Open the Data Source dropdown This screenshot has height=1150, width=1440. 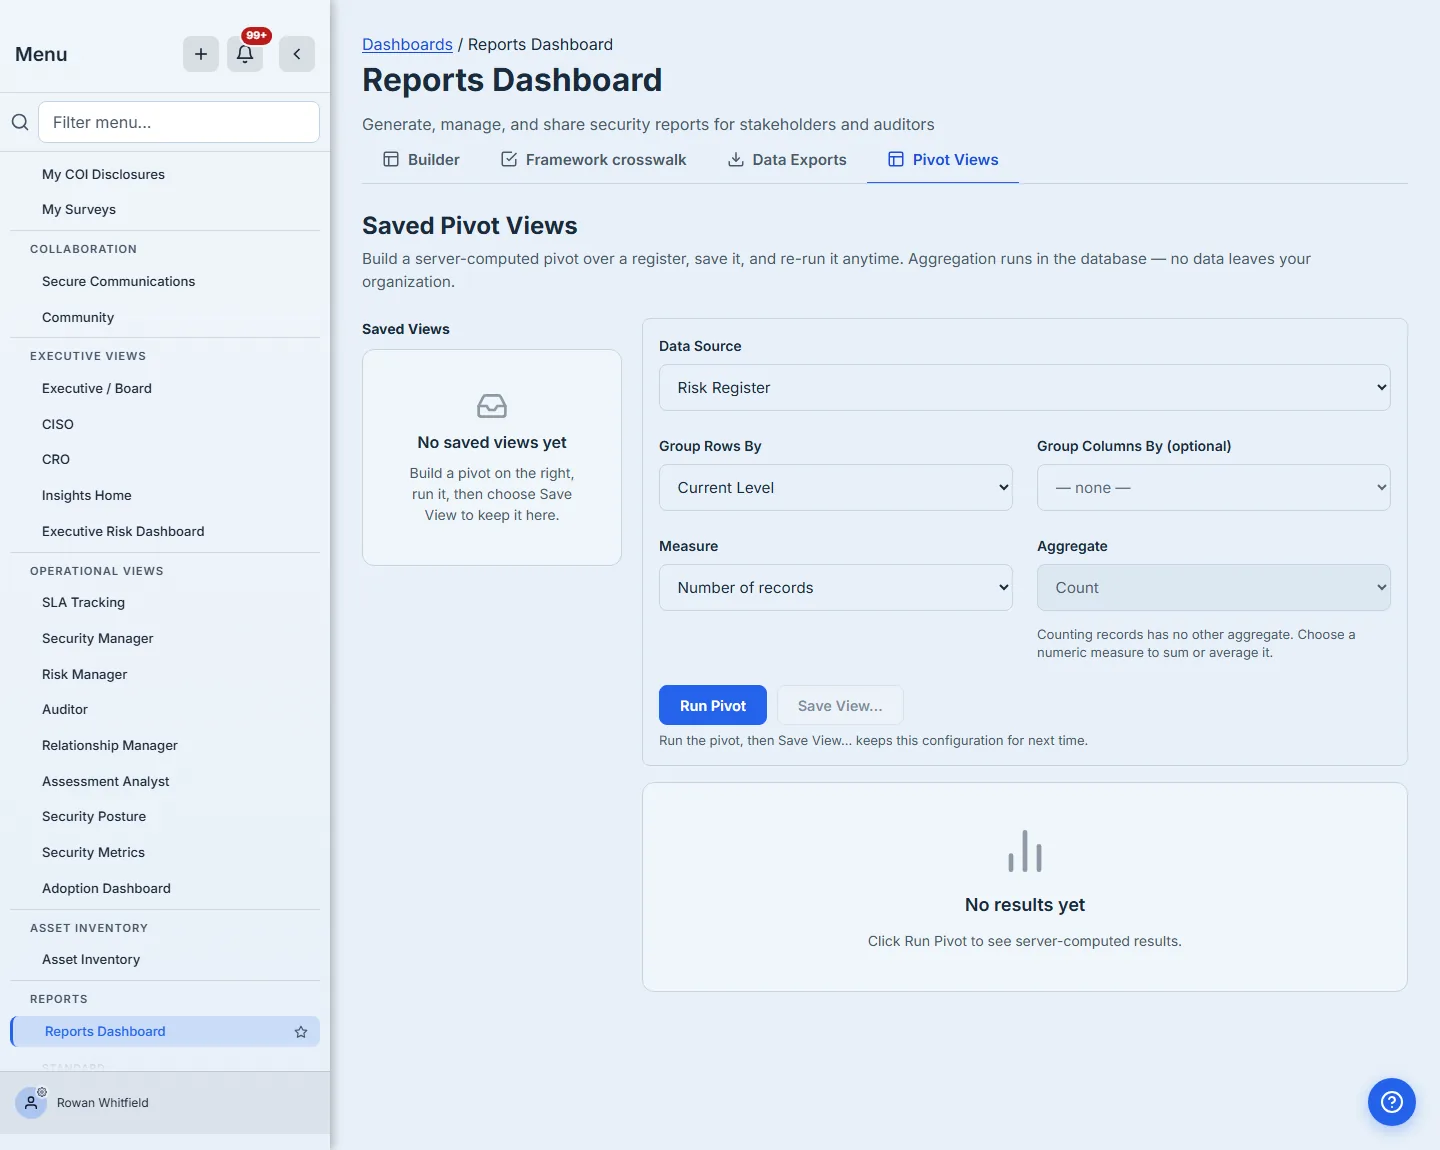1025,388
